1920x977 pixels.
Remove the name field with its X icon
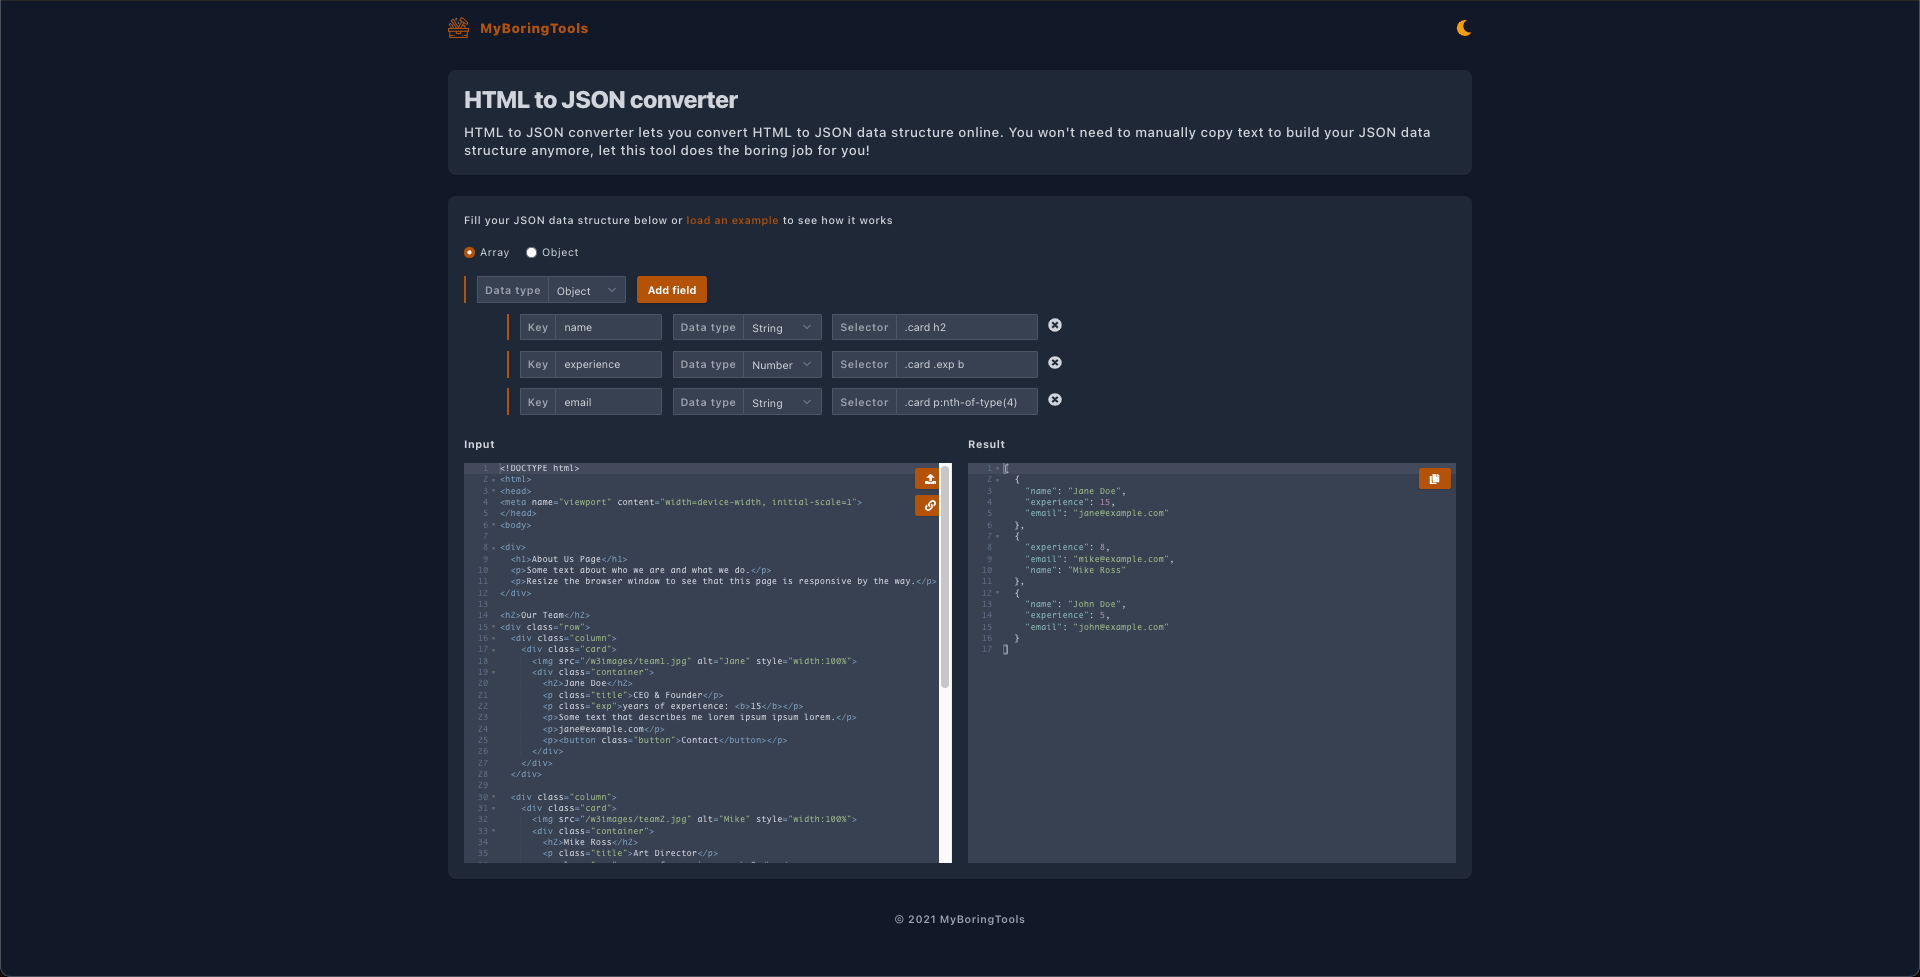[1055, 325]
